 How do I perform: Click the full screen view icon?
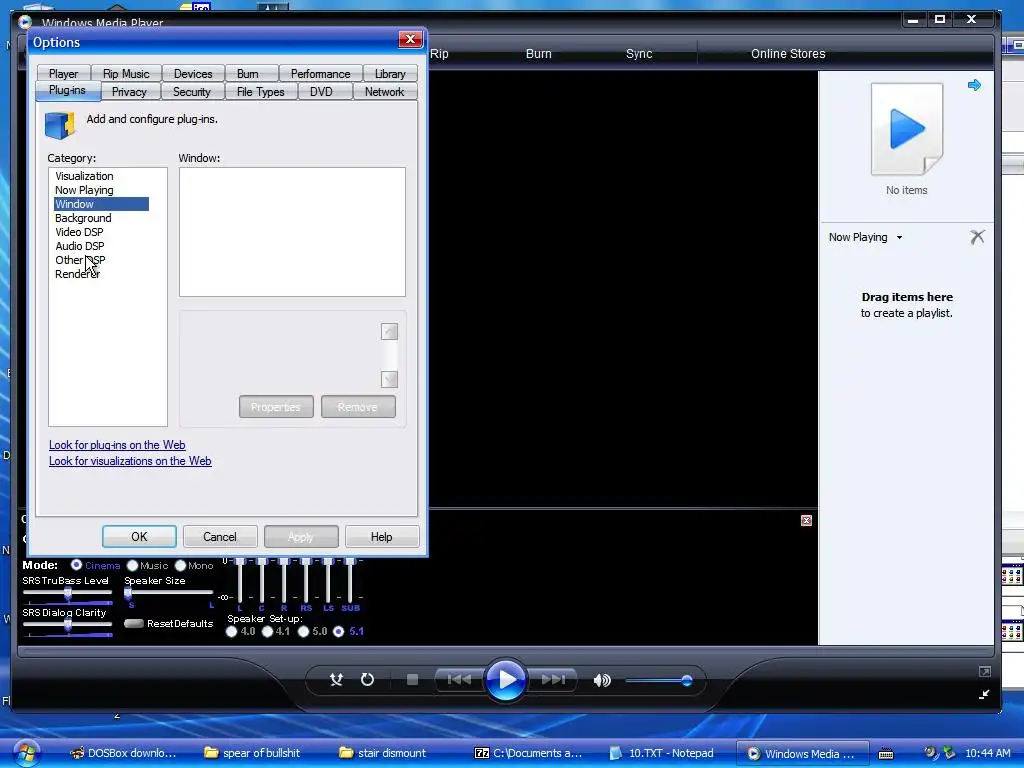pos(985,671)
